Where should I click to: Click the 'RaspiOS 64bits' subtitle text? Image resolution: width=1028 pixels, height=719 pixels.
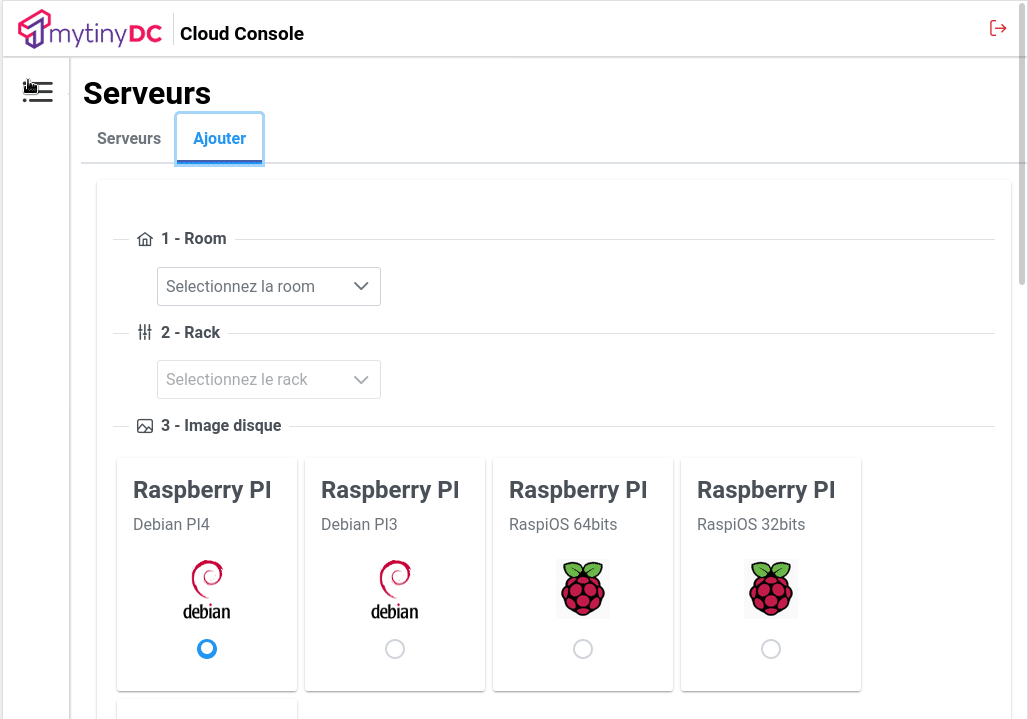(x=563, y=524)
